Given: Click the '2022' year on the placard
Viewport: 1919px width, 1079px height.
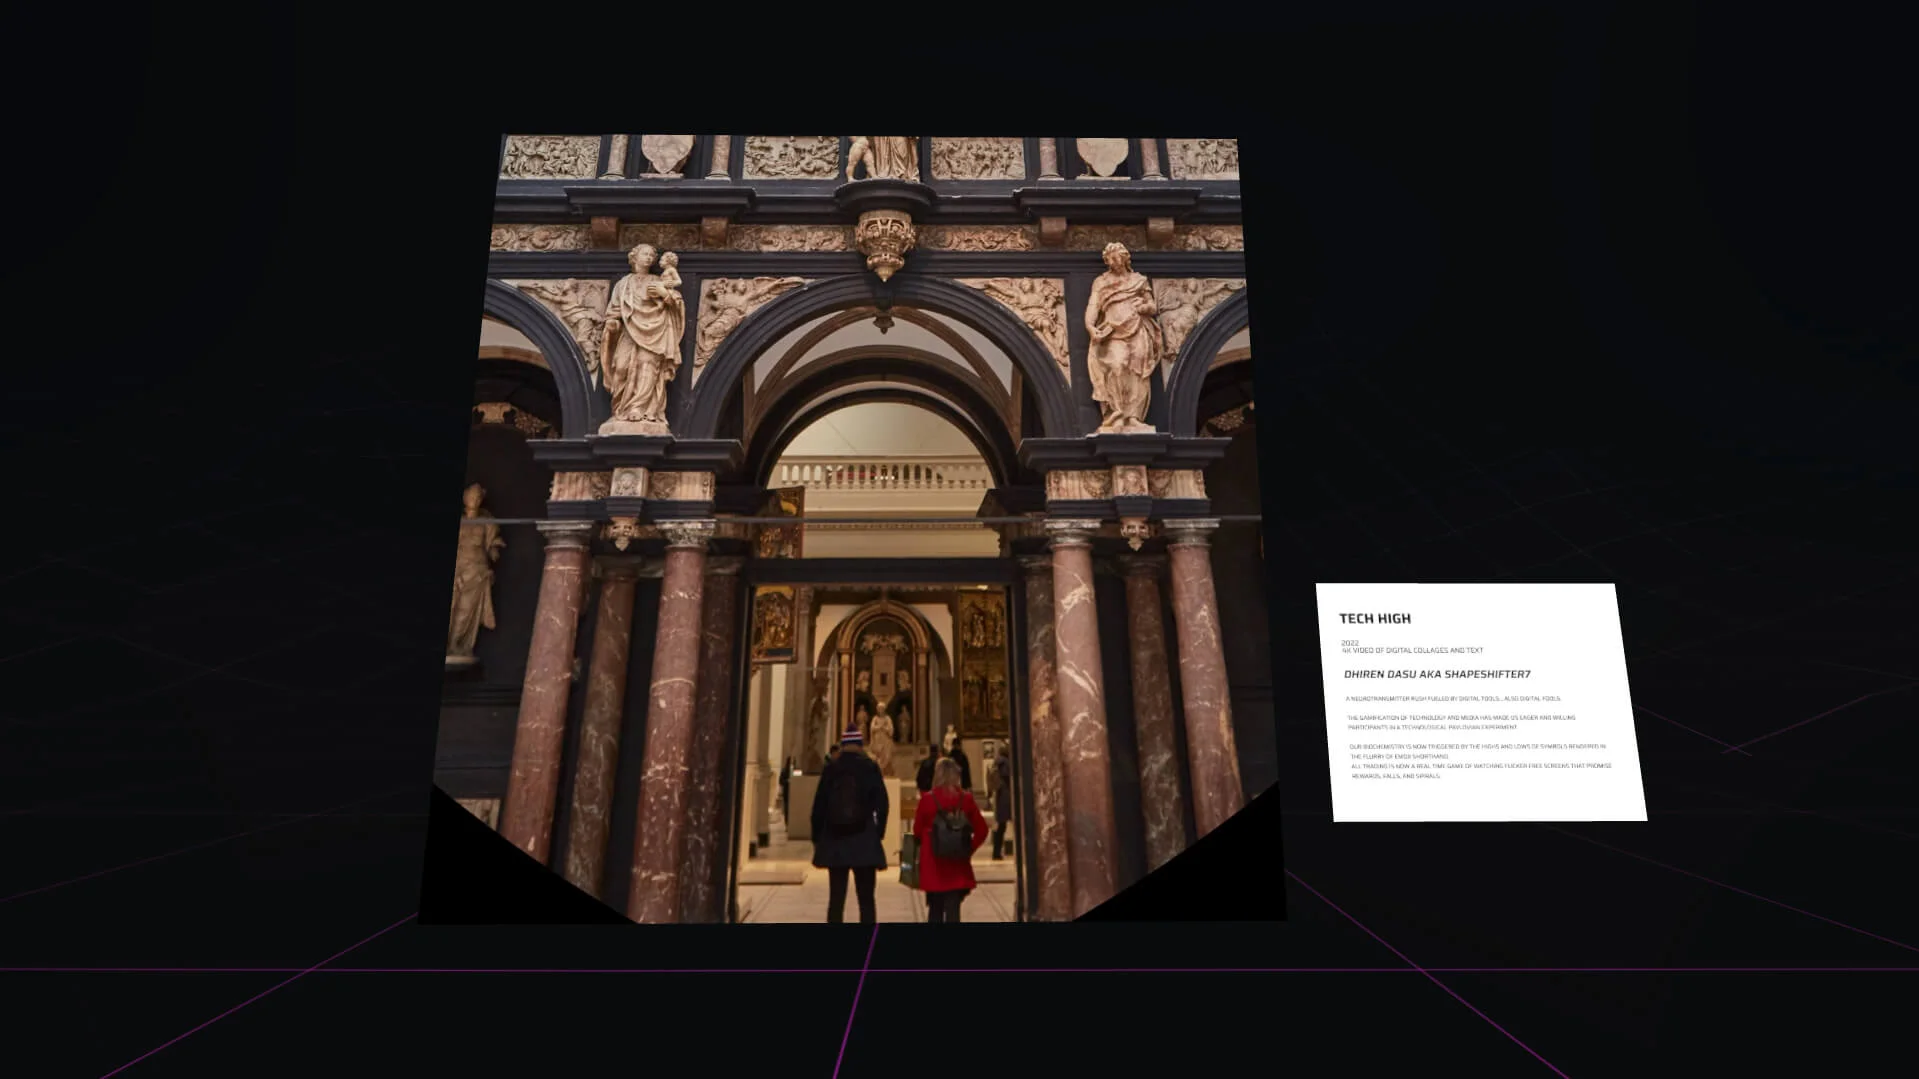Looking at the screenshot, I should pos(1350,643).
